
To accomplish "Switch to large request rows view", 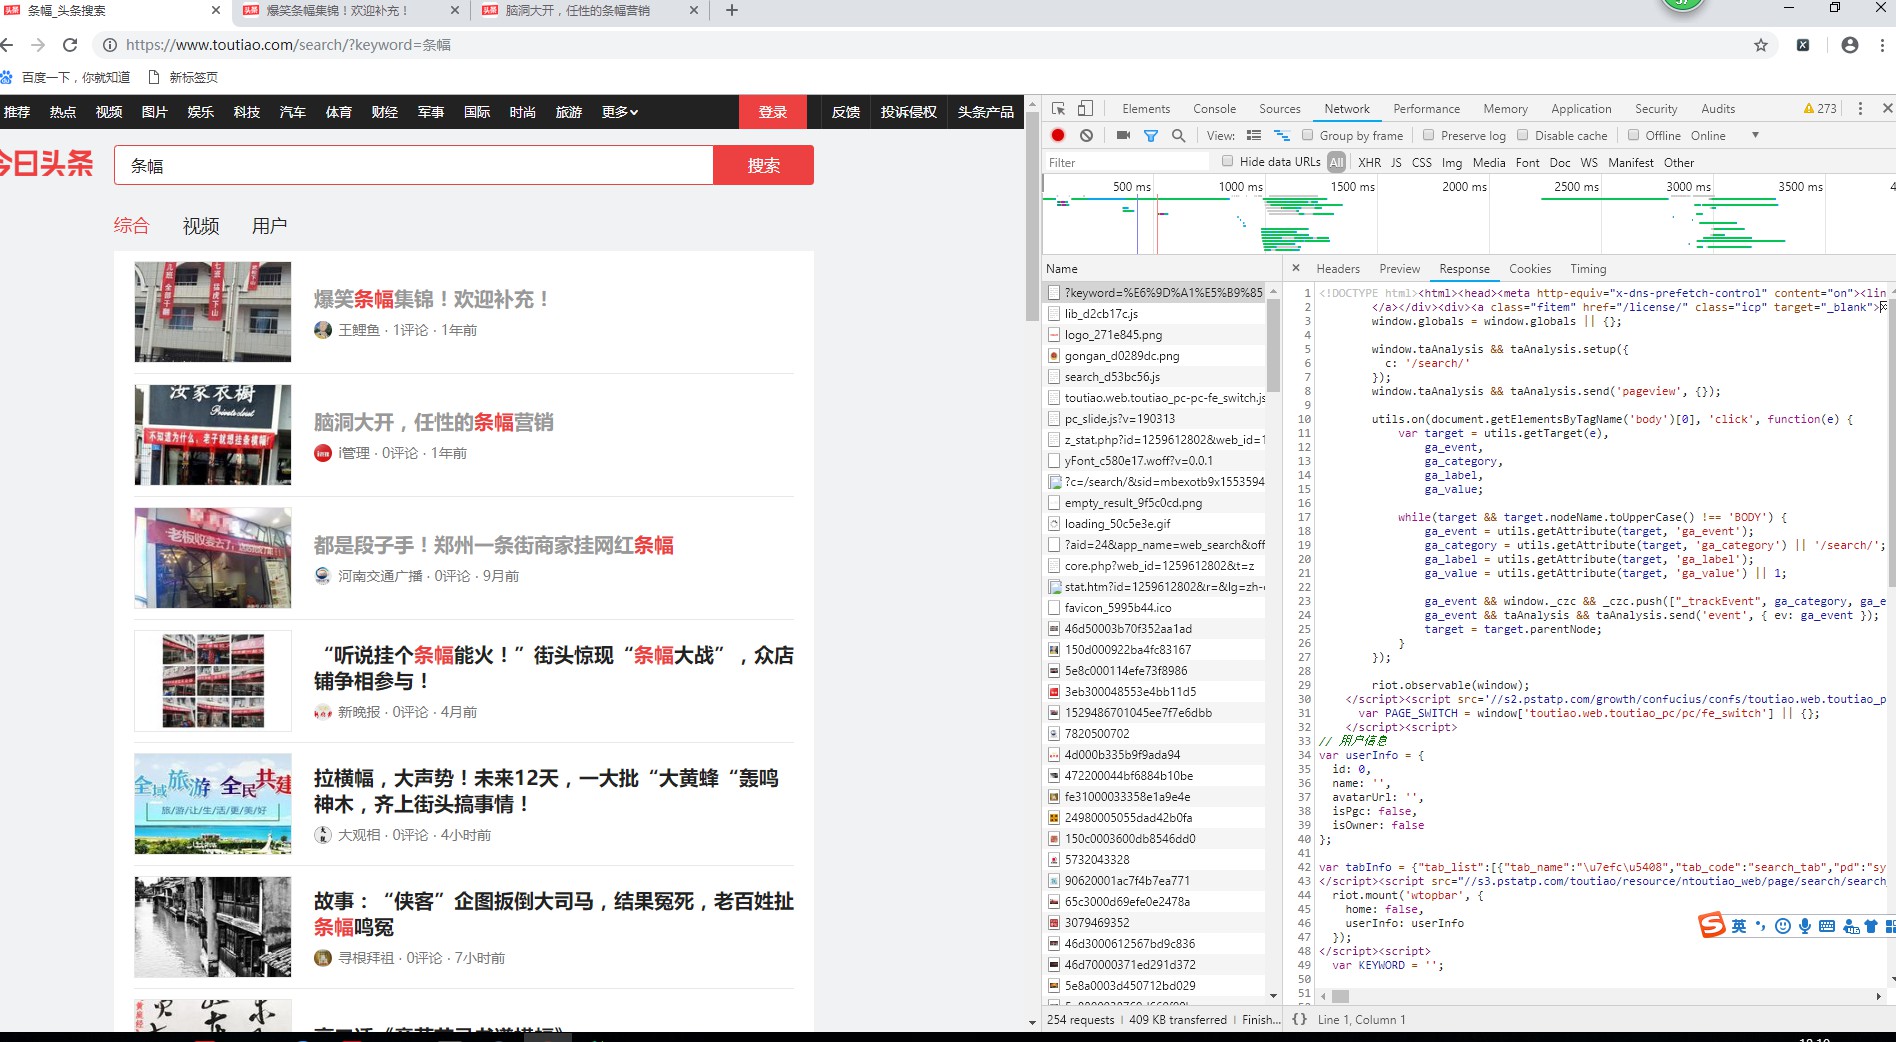I will (1254, 135).
